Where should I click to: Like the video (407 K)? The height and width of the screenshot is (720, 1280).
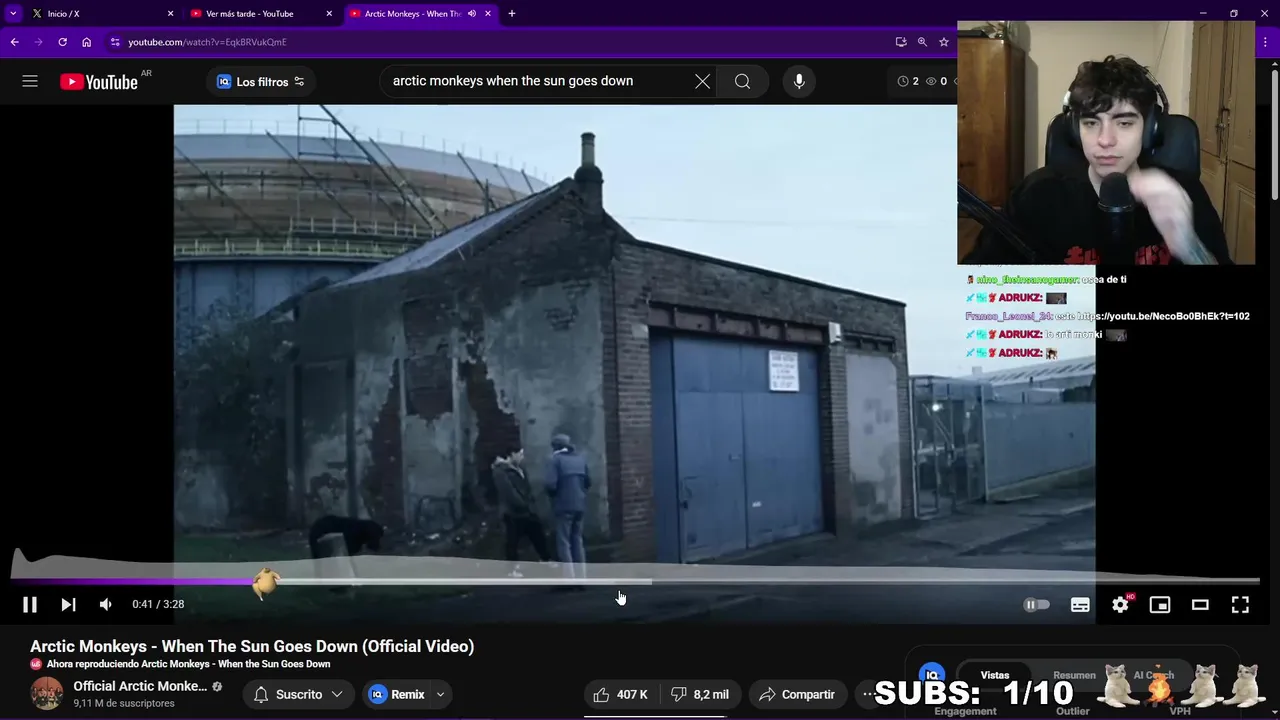pos(621,694)
